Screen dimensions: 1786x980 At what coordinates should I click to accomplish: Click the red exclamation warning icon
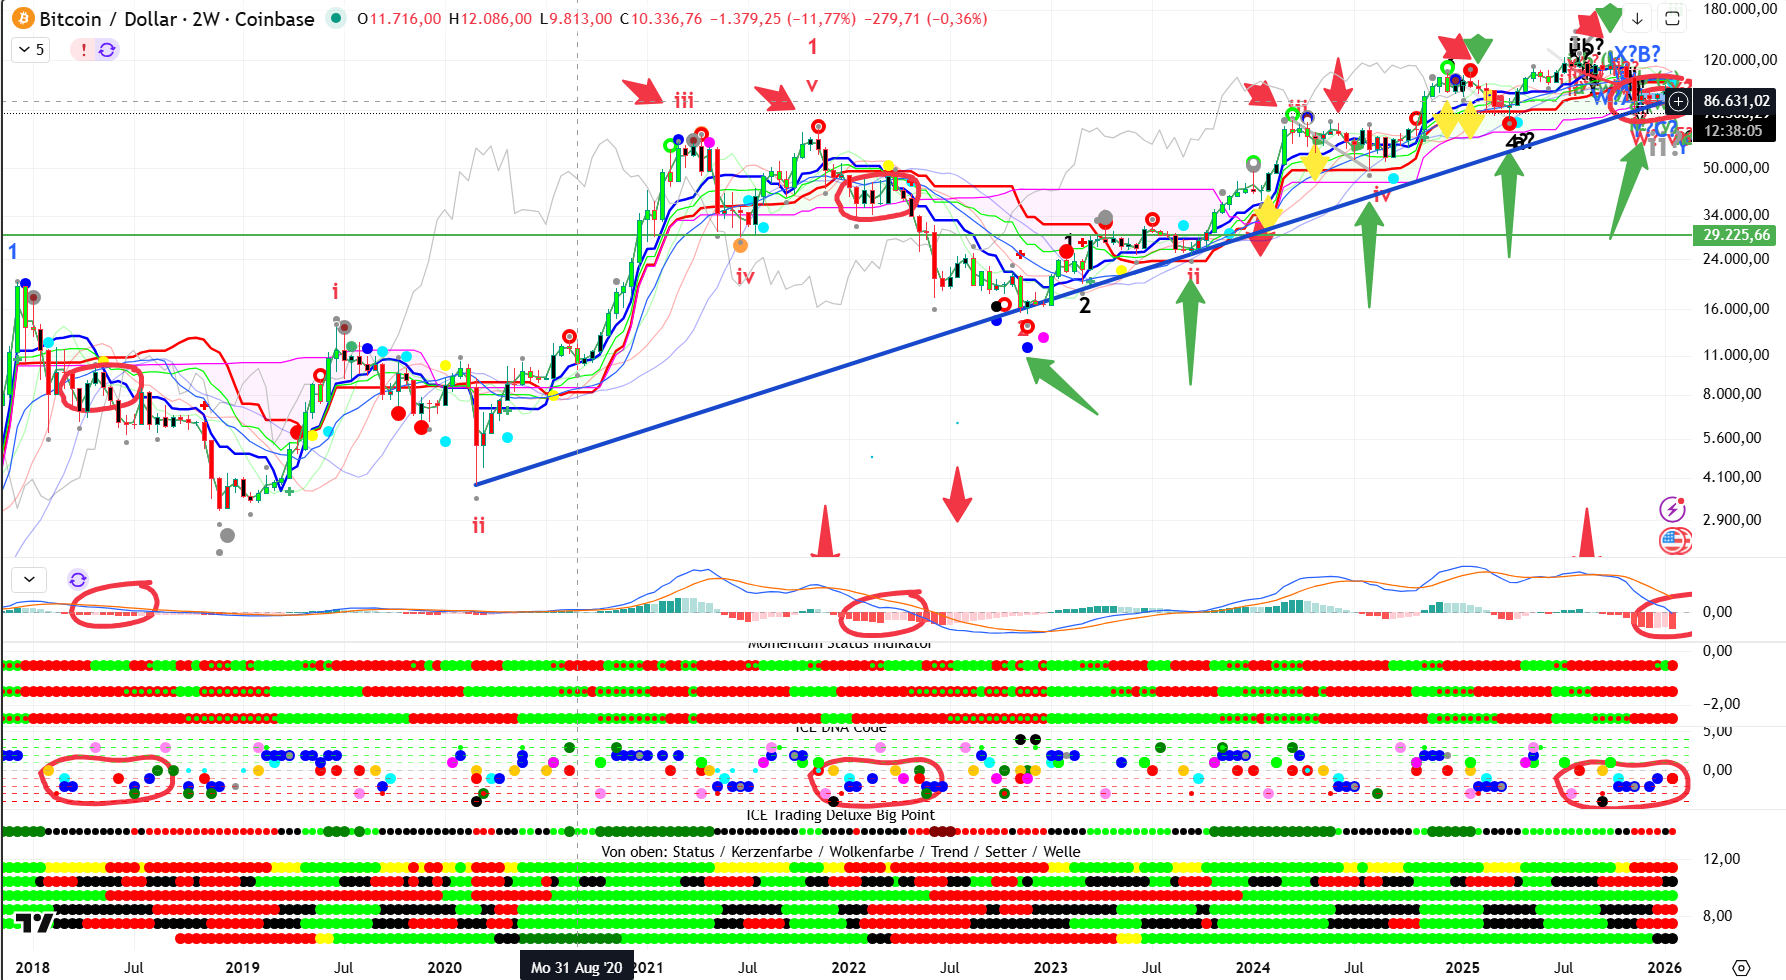coord(84,49)
